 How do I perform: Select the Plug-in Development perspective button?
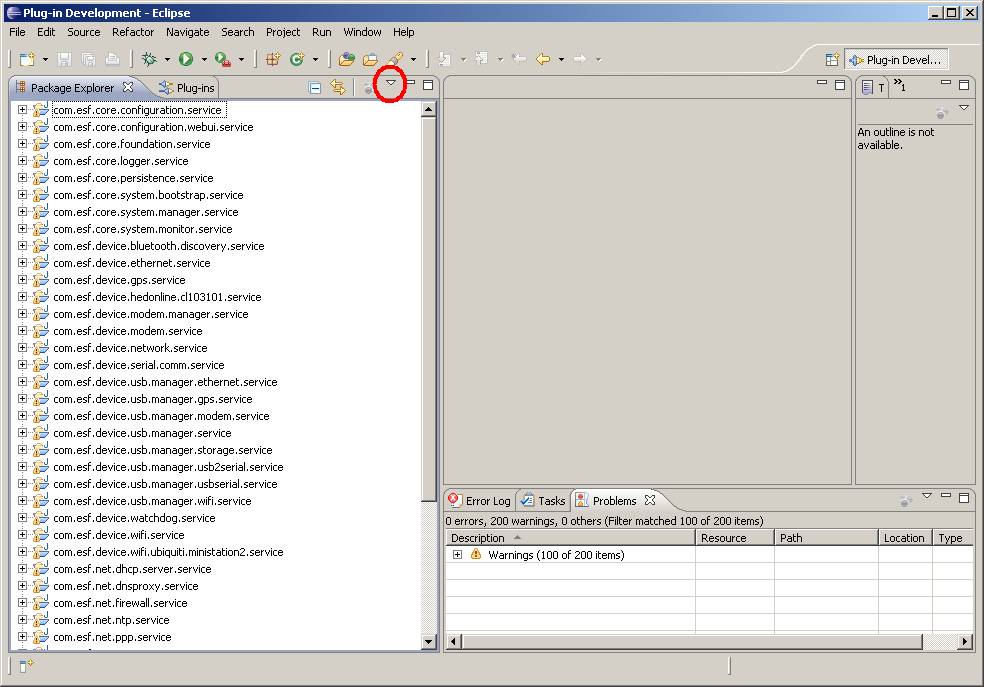point(896,60)
